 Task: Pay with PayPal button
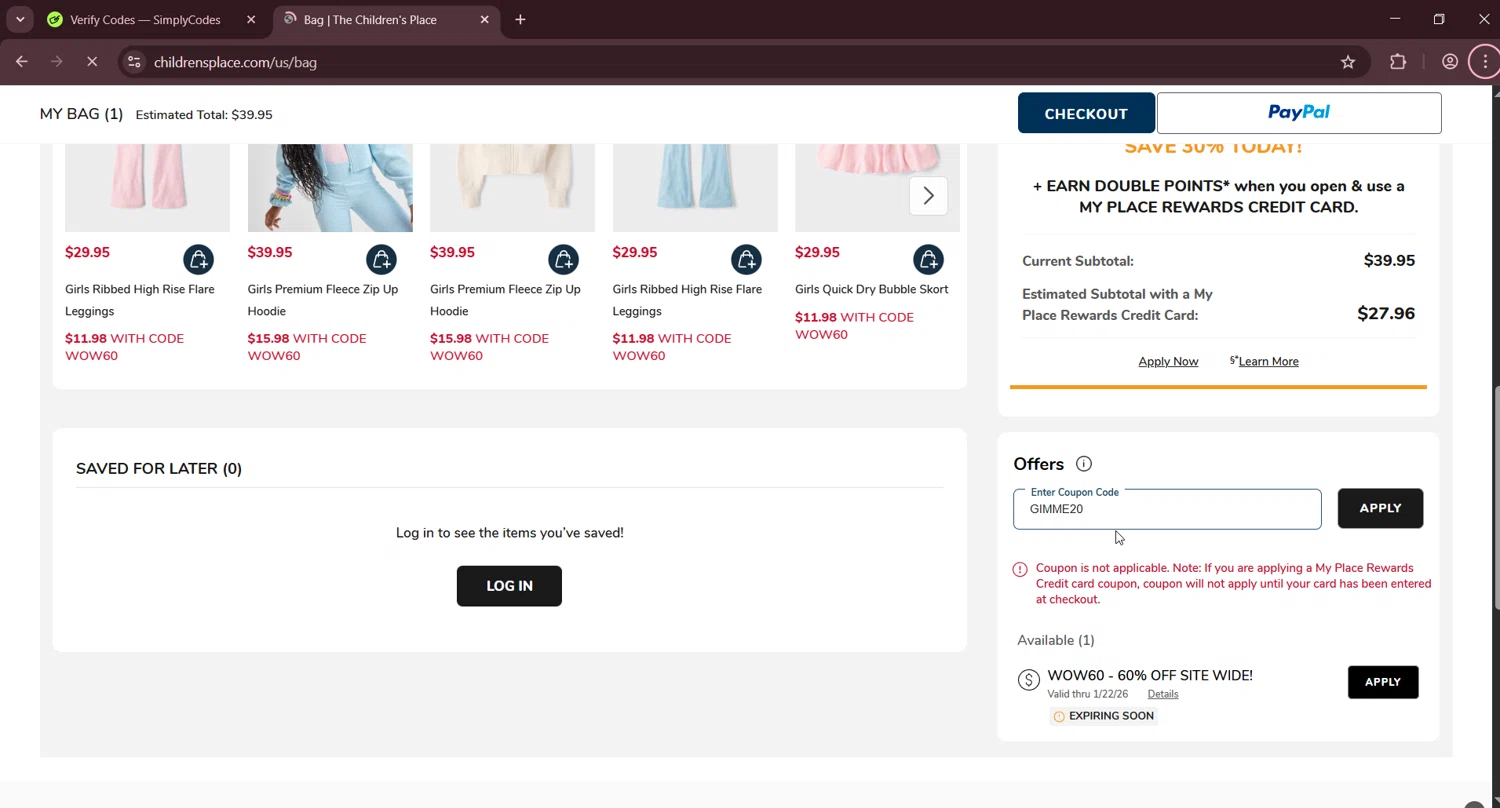[1299, 113]
